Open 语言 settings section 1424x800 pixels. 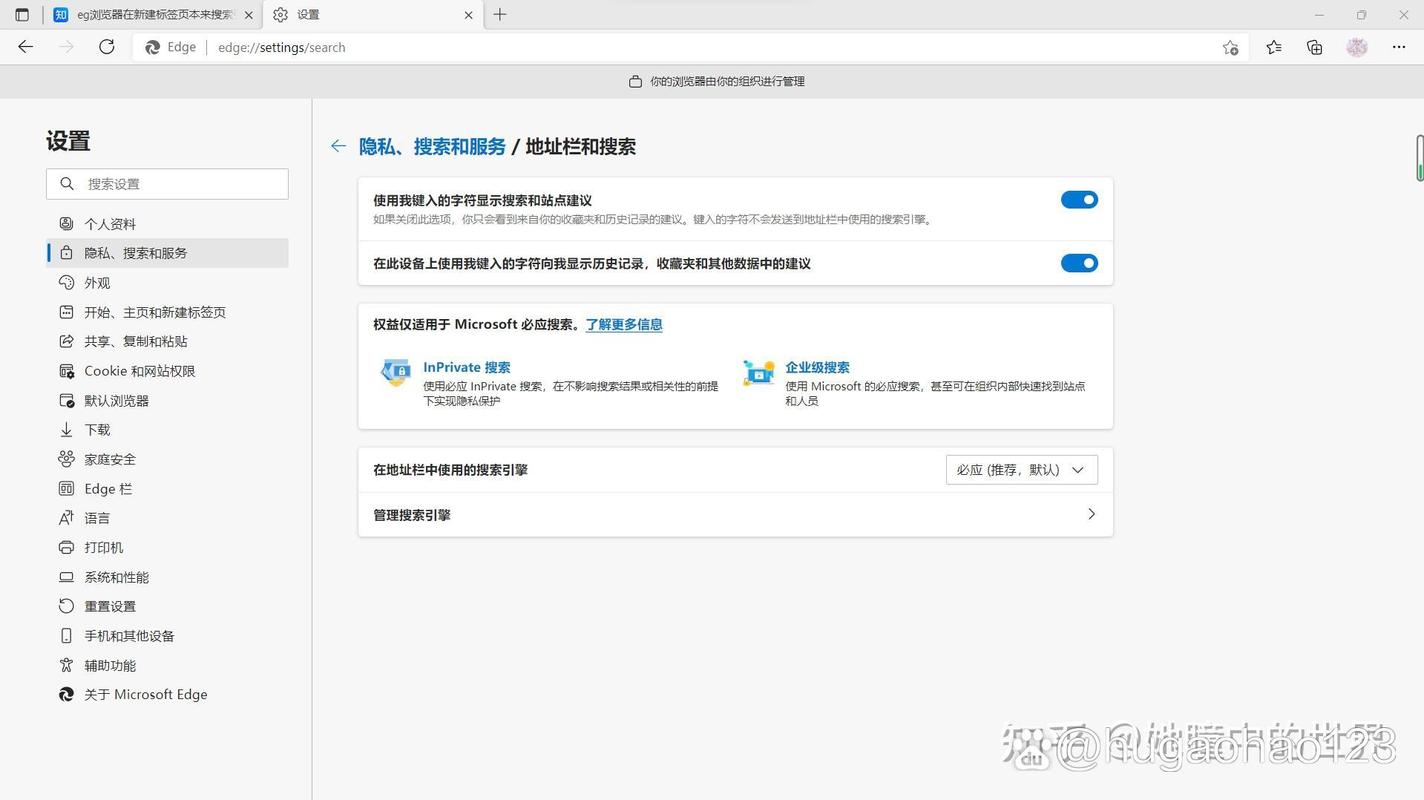(x=167, y=518)
